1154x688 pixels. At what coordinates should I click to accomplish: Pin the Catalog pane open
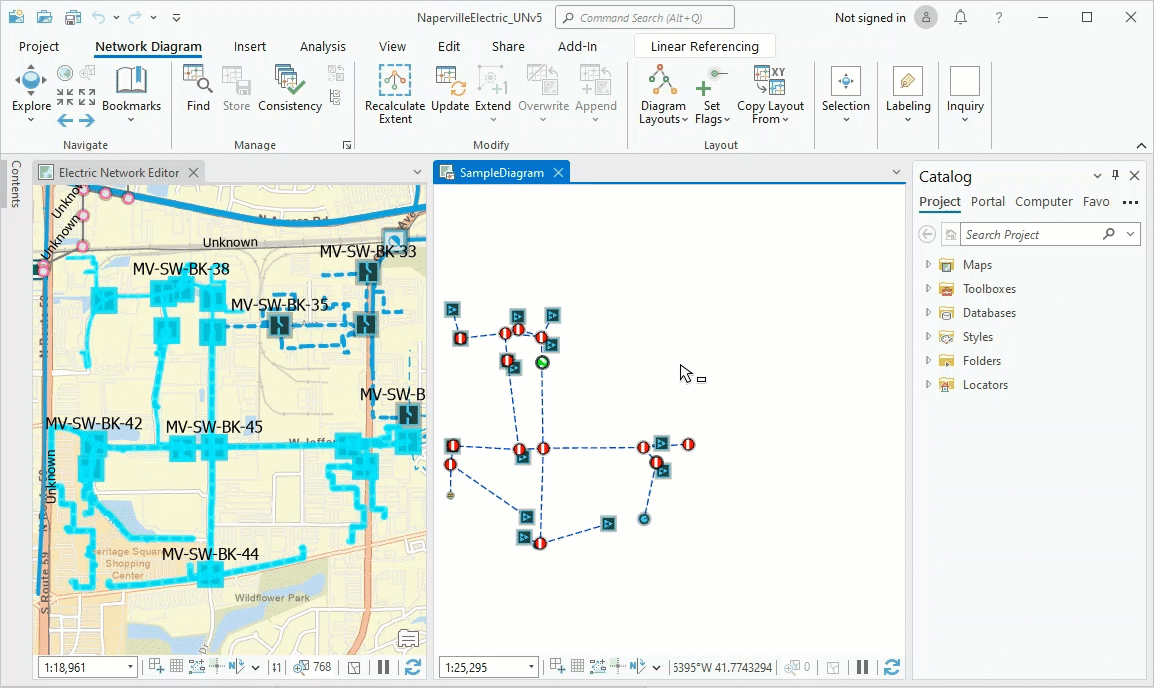(x=1114, y=176)
